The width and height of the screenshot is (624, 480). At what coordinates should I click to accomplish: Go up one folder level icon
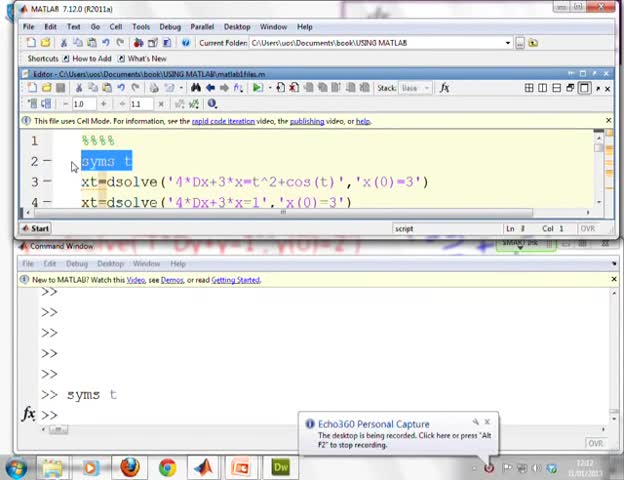pyautogui.click(x=533, y=43)
